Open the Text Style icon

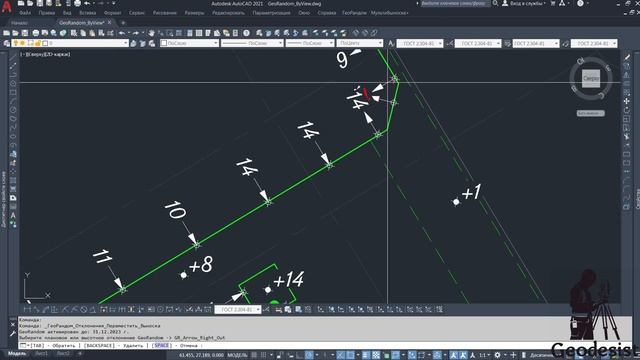(391, 43)
